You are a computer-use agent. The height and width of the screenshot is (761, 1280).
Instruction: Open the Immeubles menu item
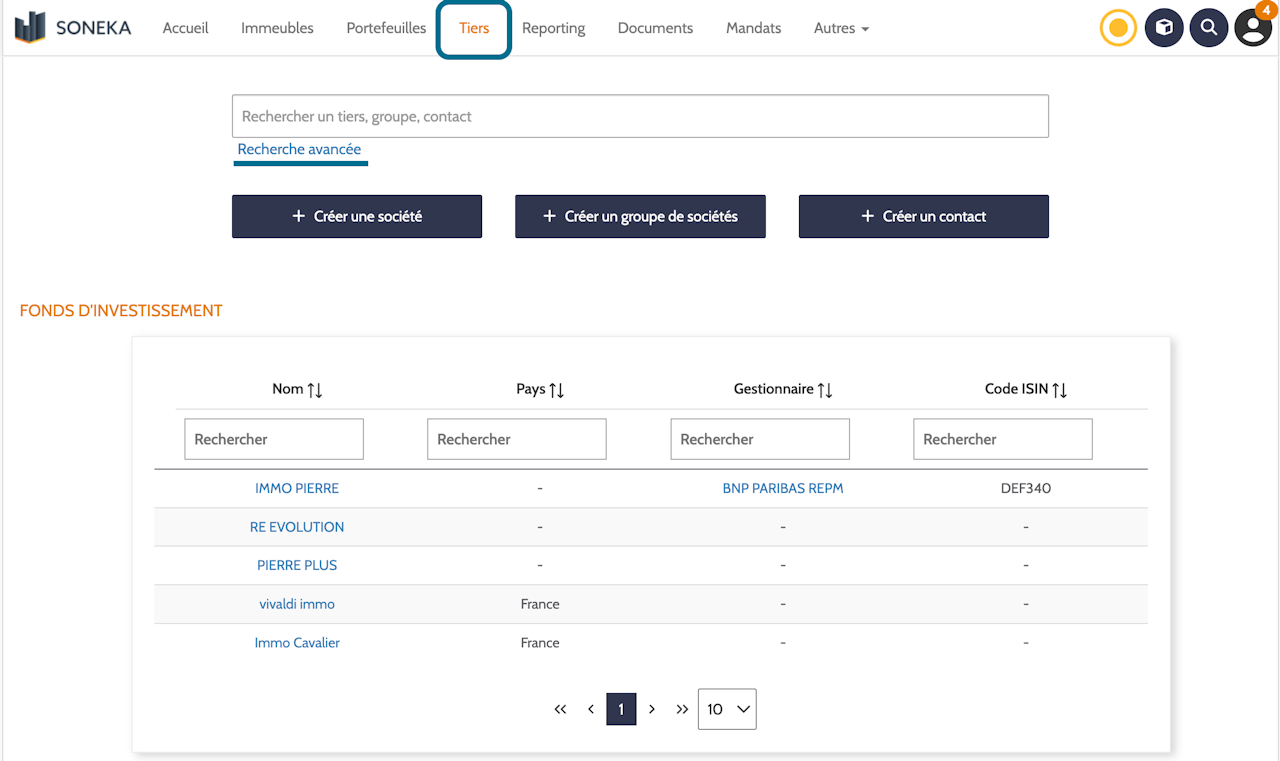(277, 28)
